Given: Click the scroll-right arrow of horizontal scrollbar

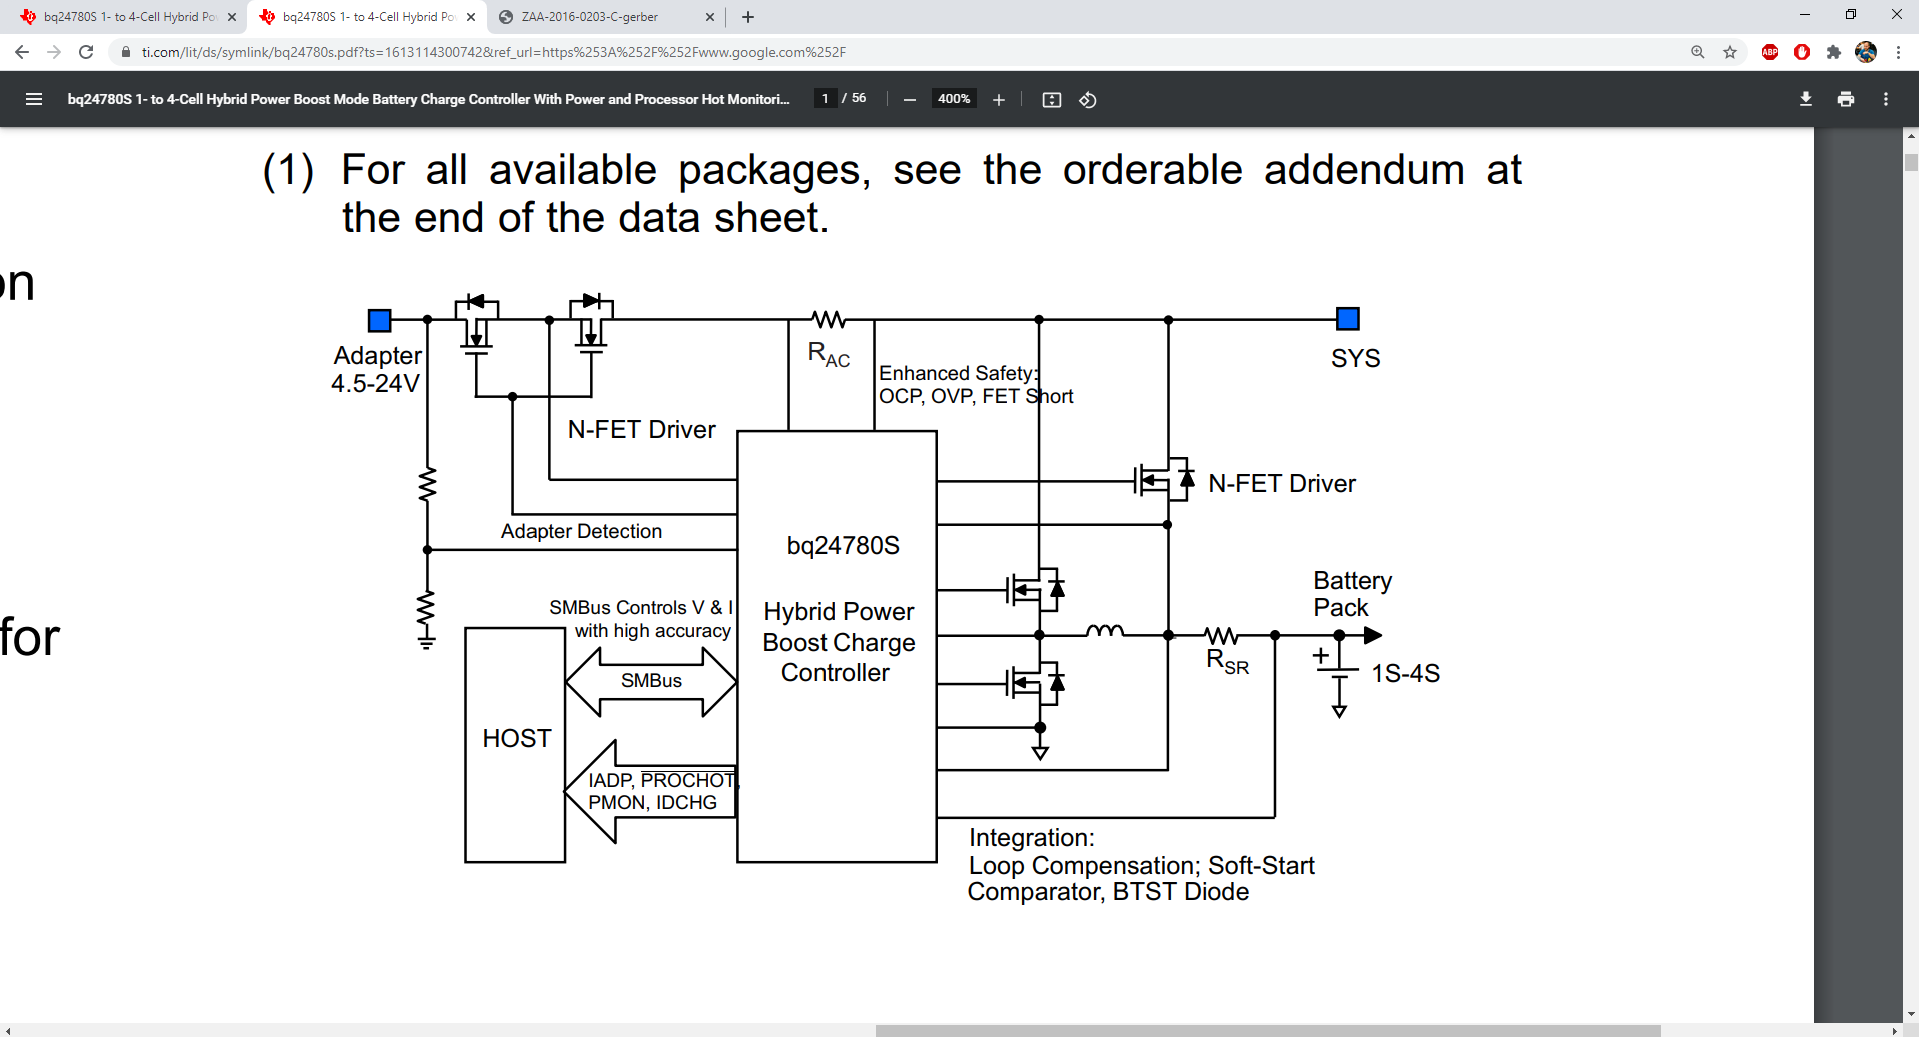Looking at the screenshot, I should pos(1895,1030).
